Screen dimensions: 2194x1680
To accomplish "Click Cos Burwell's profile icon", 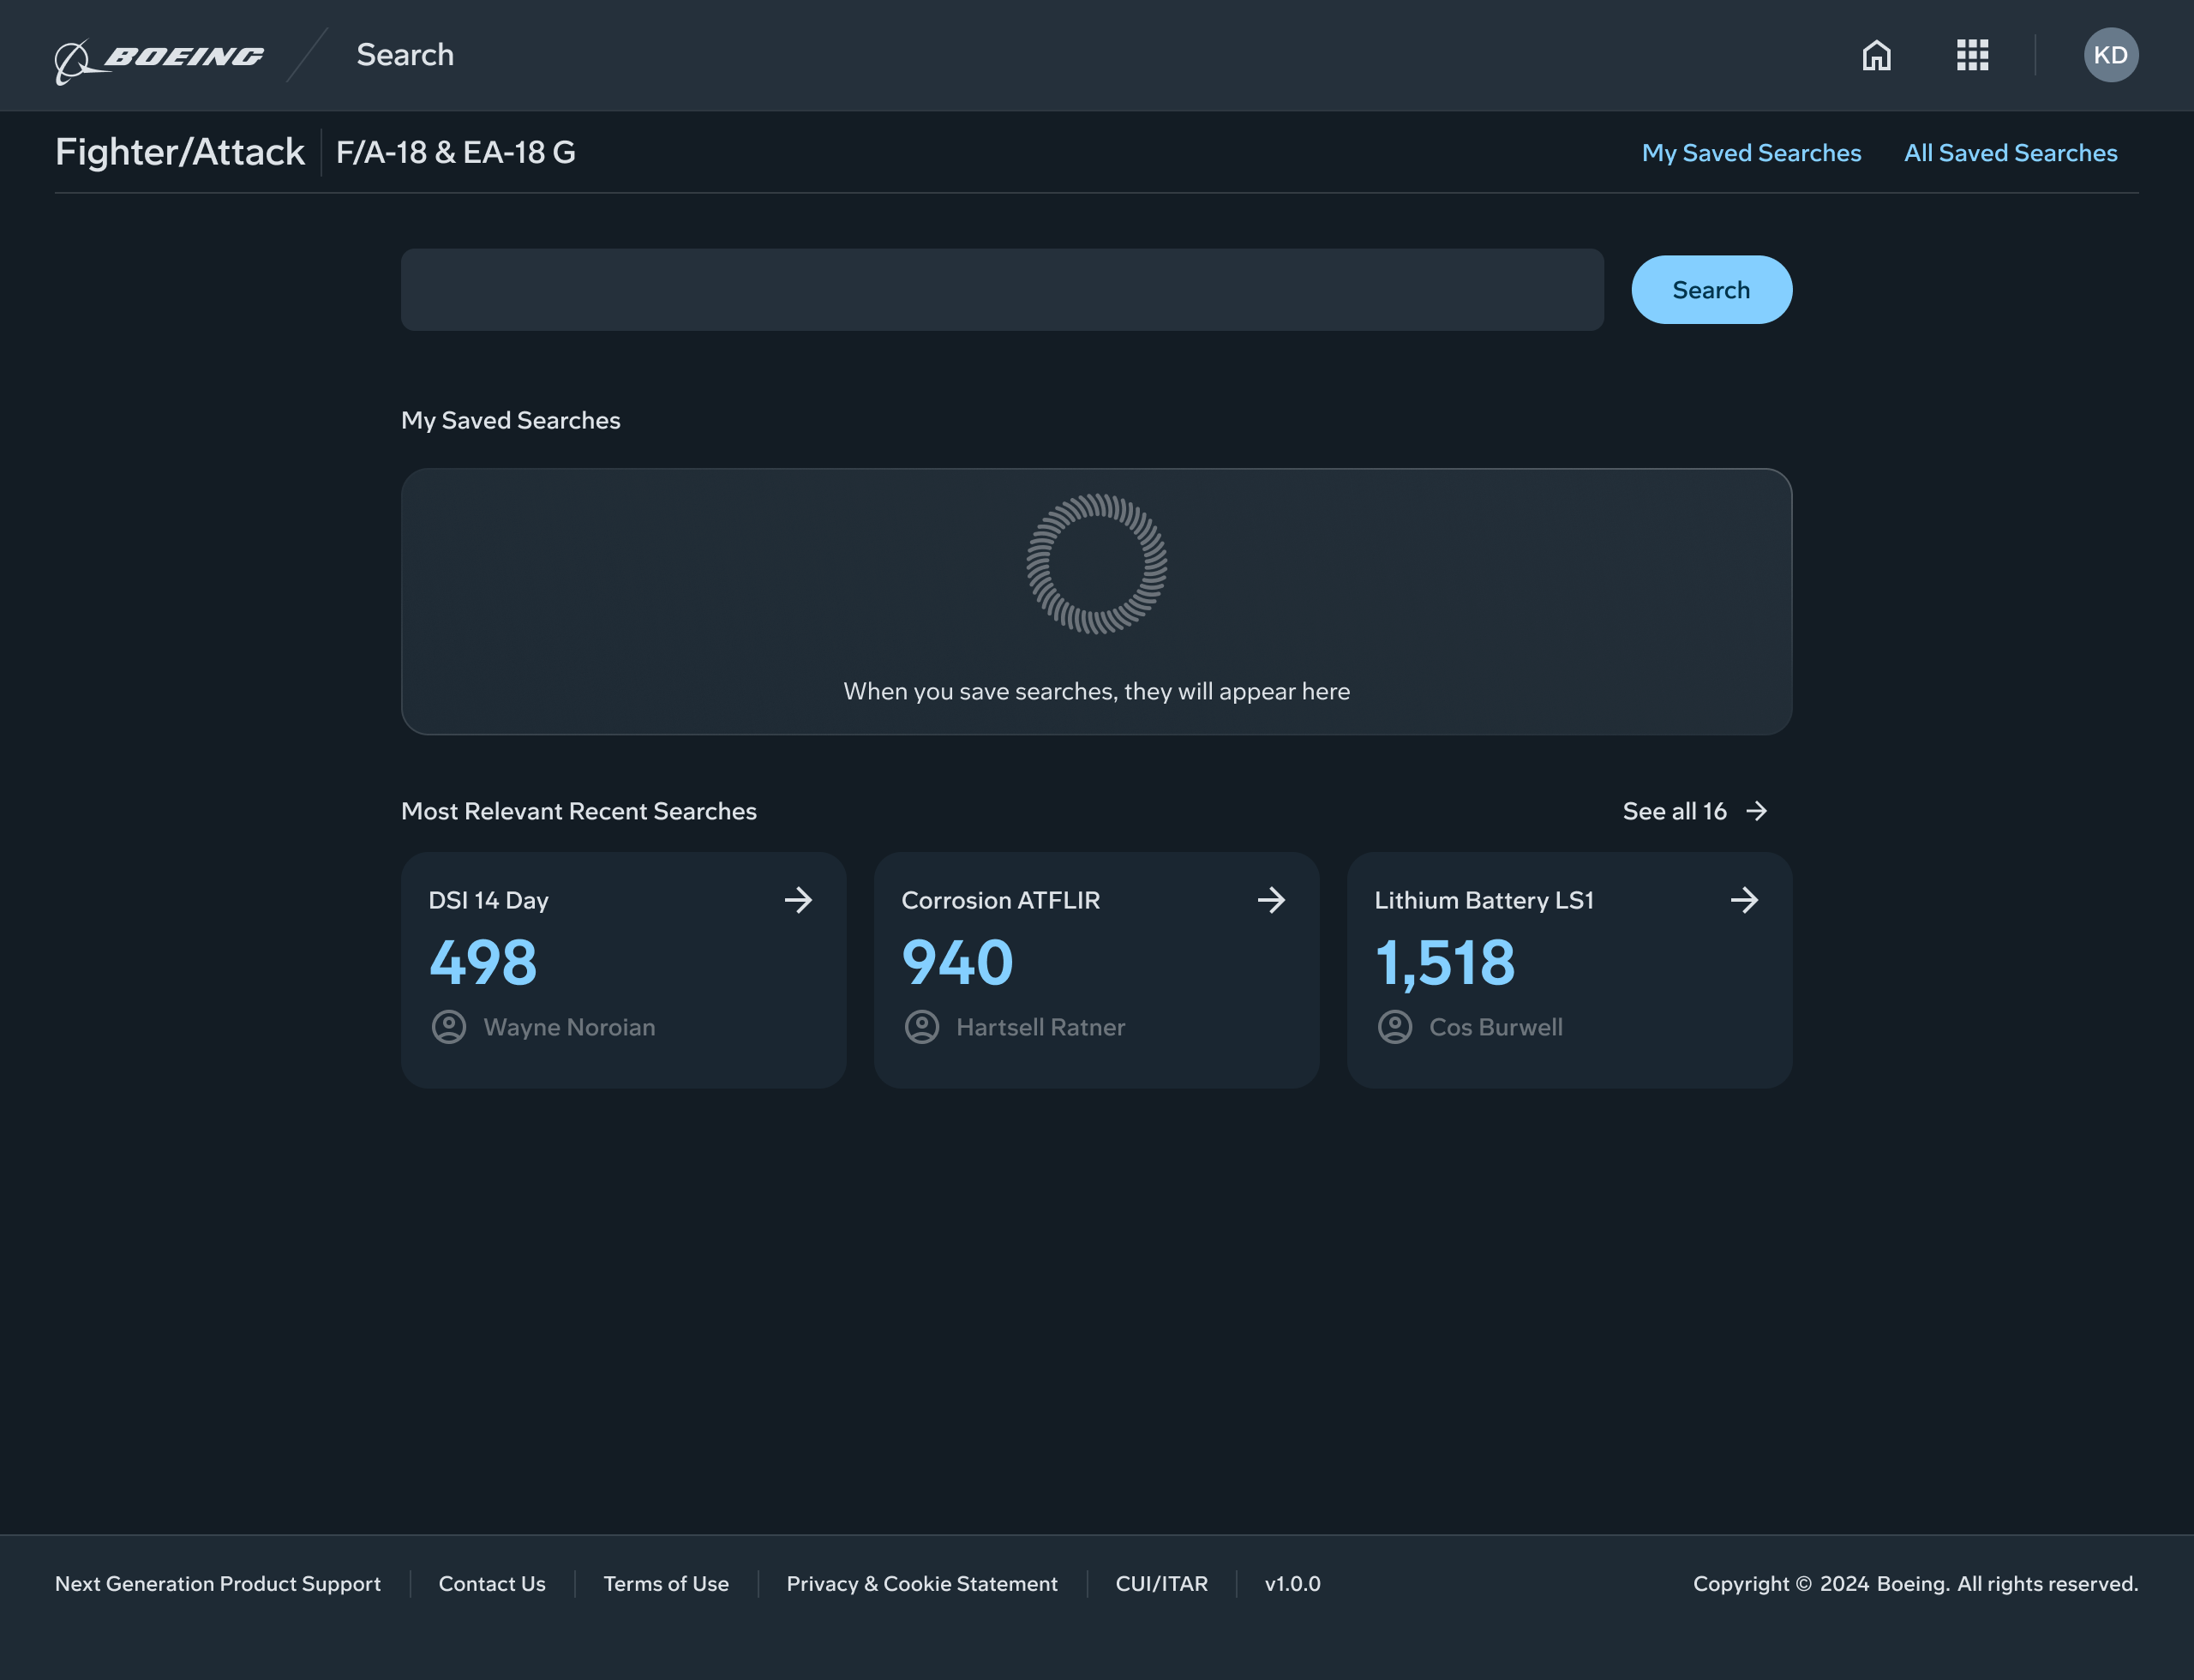I will (x=1395, y=1027).
